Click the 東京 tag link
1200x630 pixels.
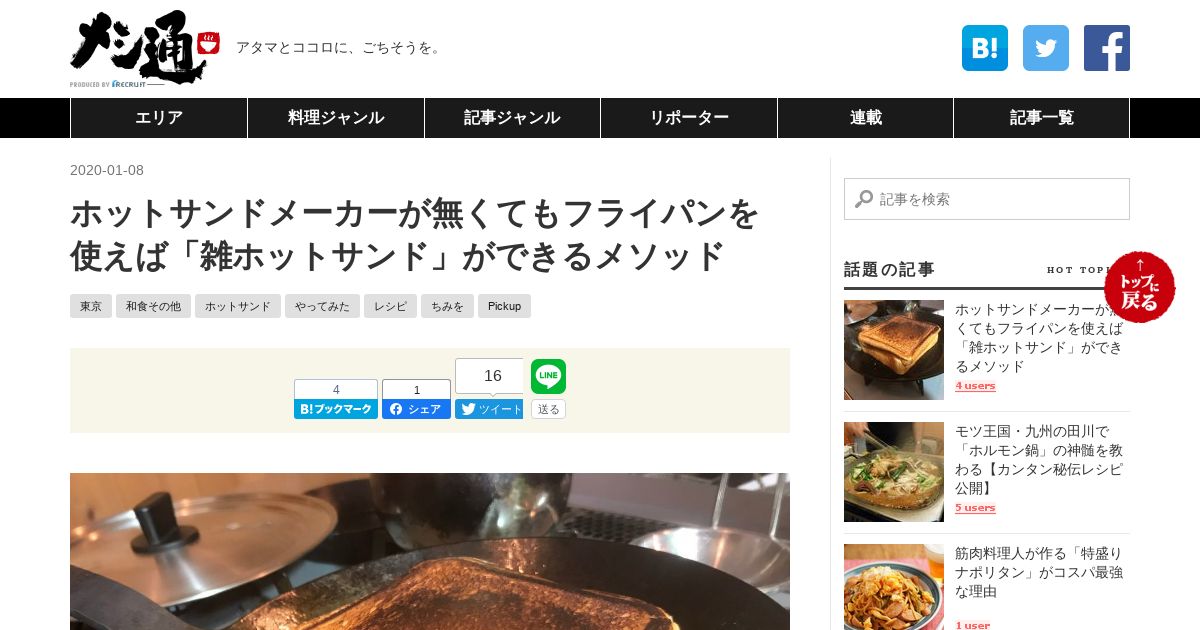[91, 306]
